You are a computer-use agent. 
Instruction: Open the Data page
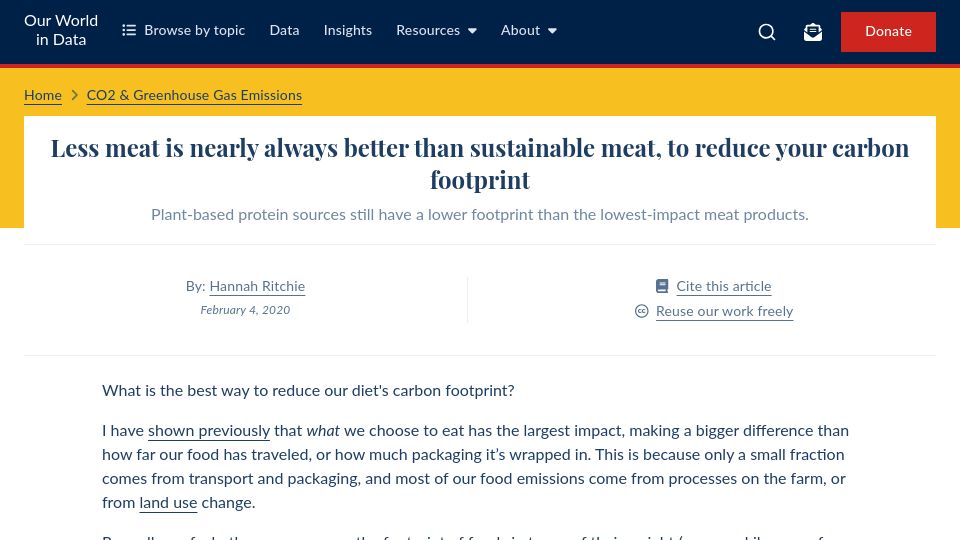284,30
